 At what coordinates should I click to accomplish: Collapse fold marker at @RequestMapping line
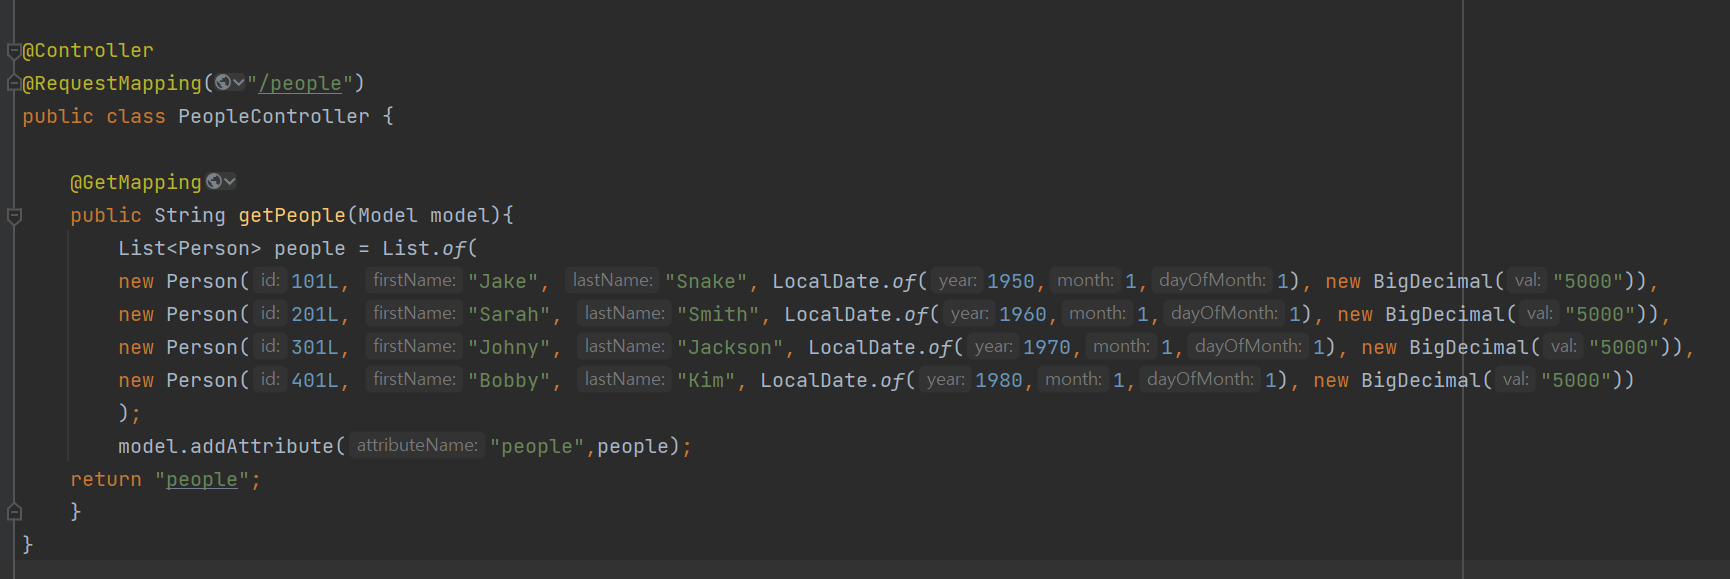tap(14, 83)
